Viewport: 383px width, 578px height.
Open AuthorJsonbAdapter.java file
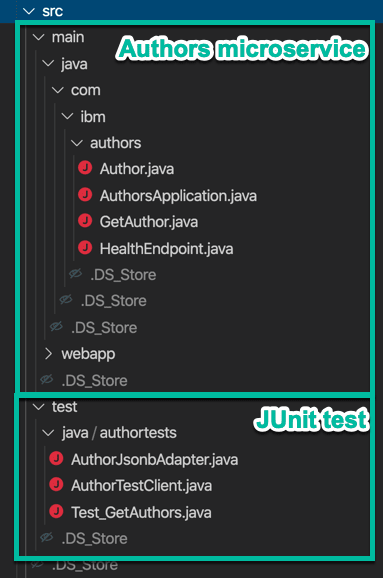point(154,460)
